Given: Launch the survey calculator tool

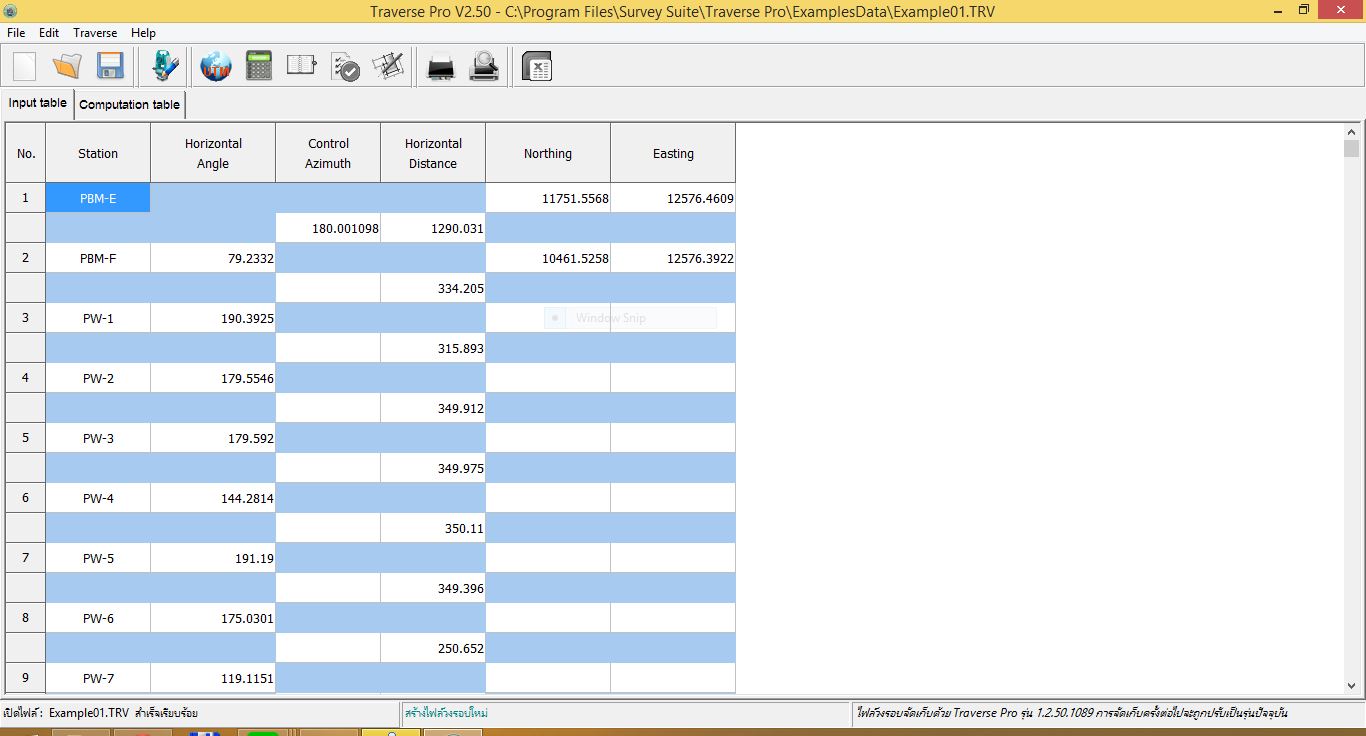Looking at the screenshot, I should point(258,65).
